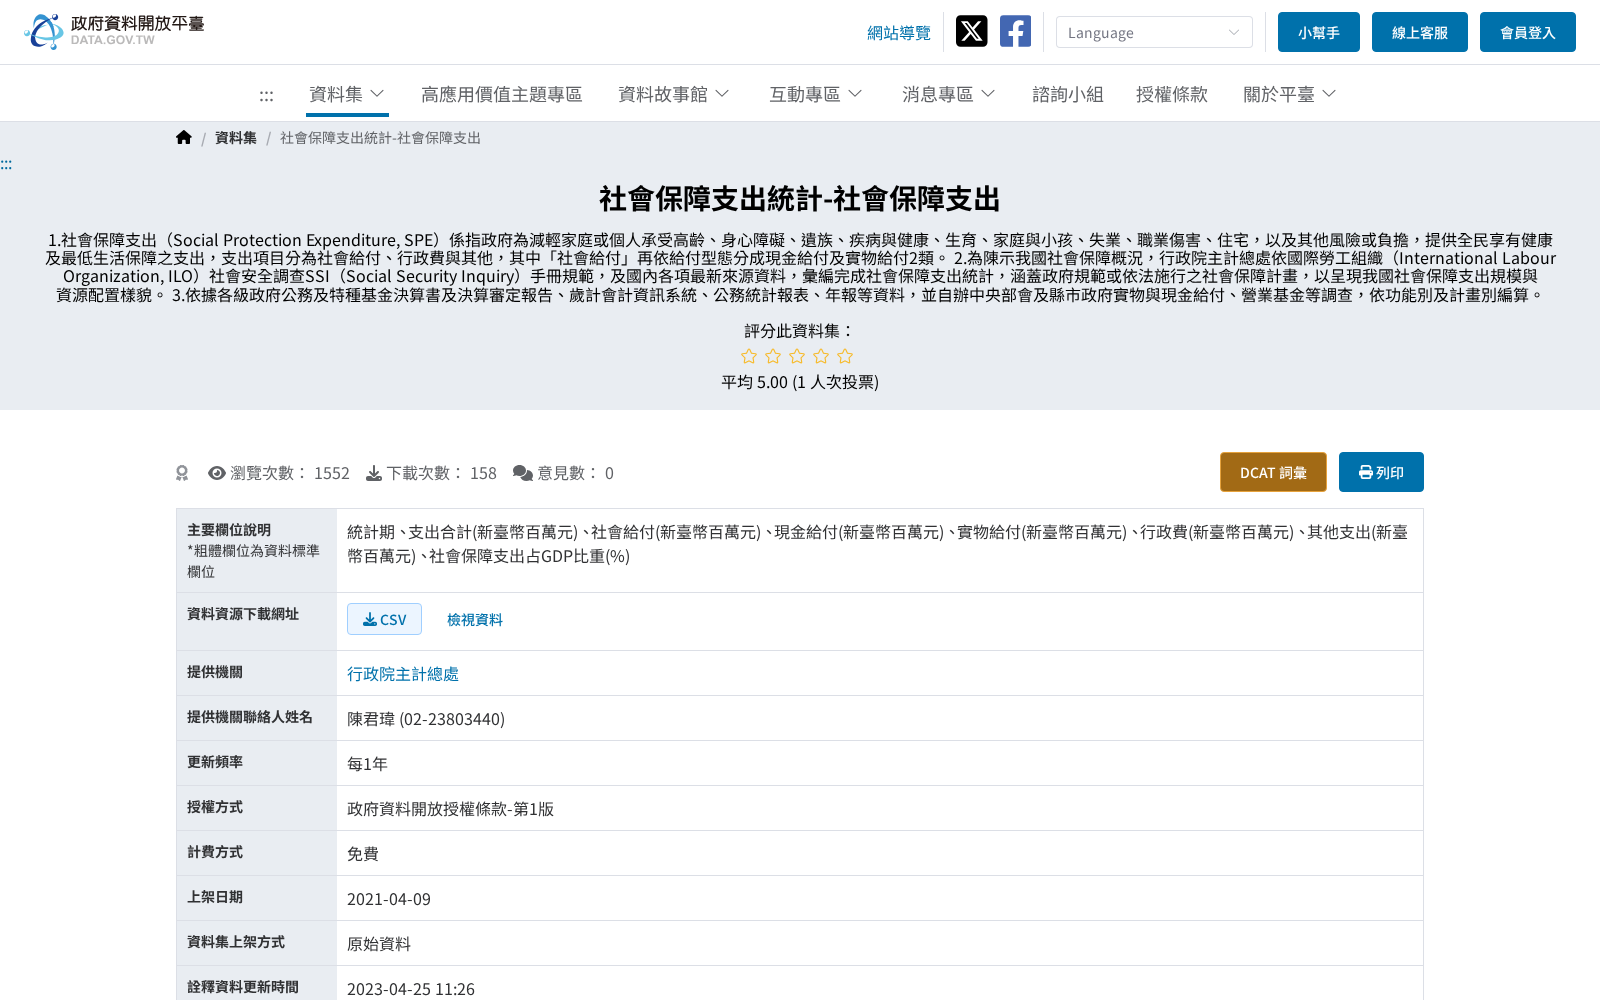This screenshot has width=1600, height=1000.
Task: Open 諮詢小組 menu item
Action: 1068,94
